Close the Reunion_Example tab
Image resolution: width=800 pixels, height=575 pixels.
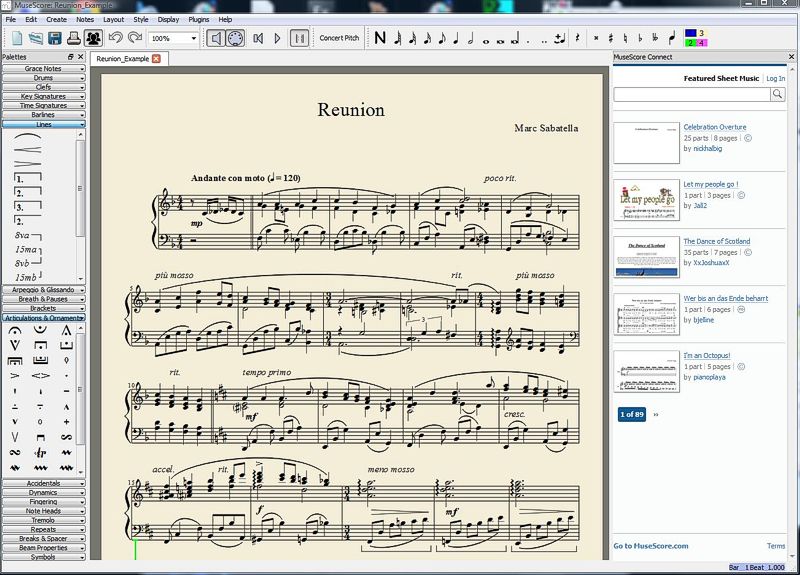pos(156,59)
